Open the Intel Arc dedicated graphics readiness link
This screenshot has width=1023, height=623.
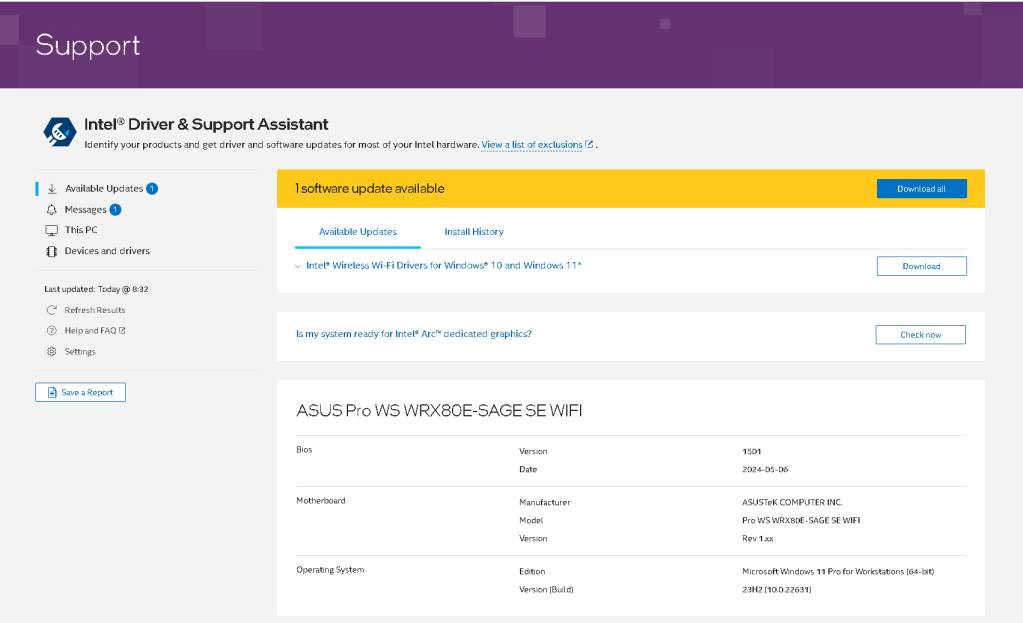point(414,334)
